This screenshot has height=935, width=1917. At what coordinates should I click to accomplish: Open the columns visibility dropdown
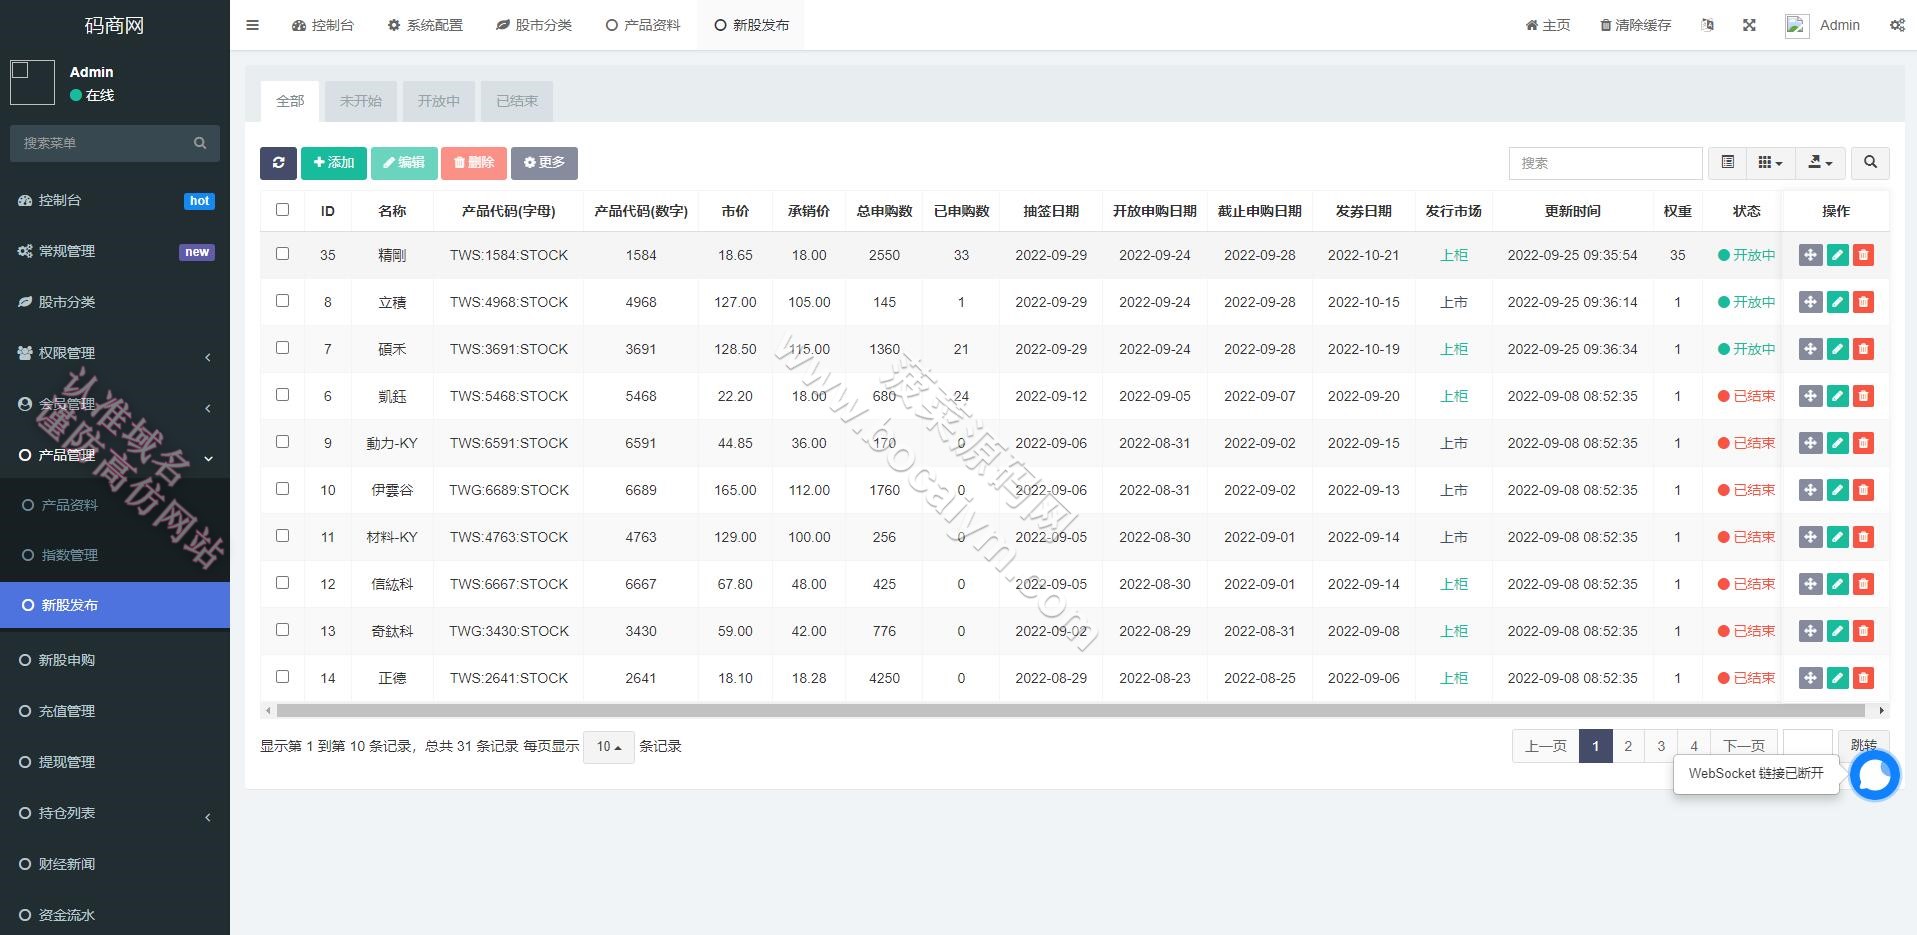click(x=1770, y=163)
